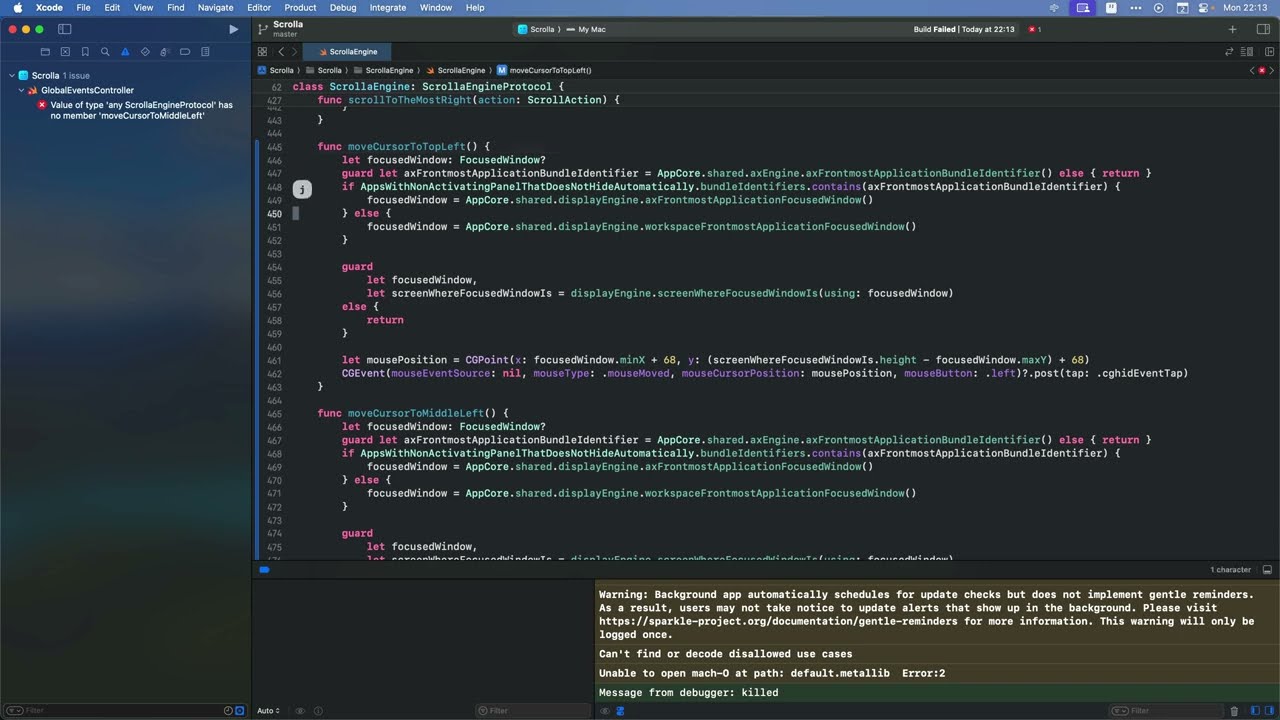Toggle the errors-only filter in navigator
This screenshot has width=1280, height=720.
[x=239, y=711]
